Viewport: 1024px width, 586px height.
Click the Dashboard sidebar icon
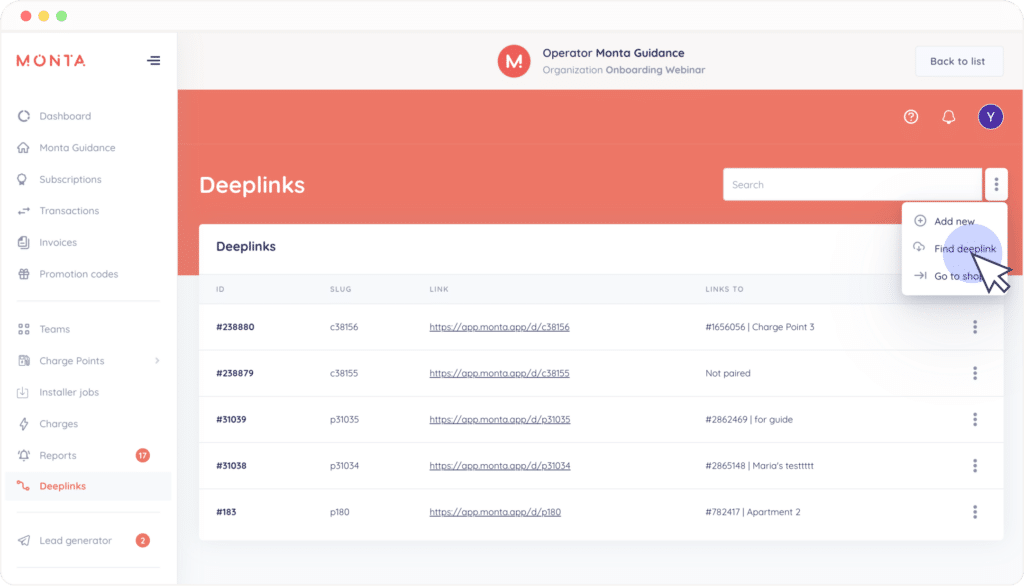pos(24,116)
